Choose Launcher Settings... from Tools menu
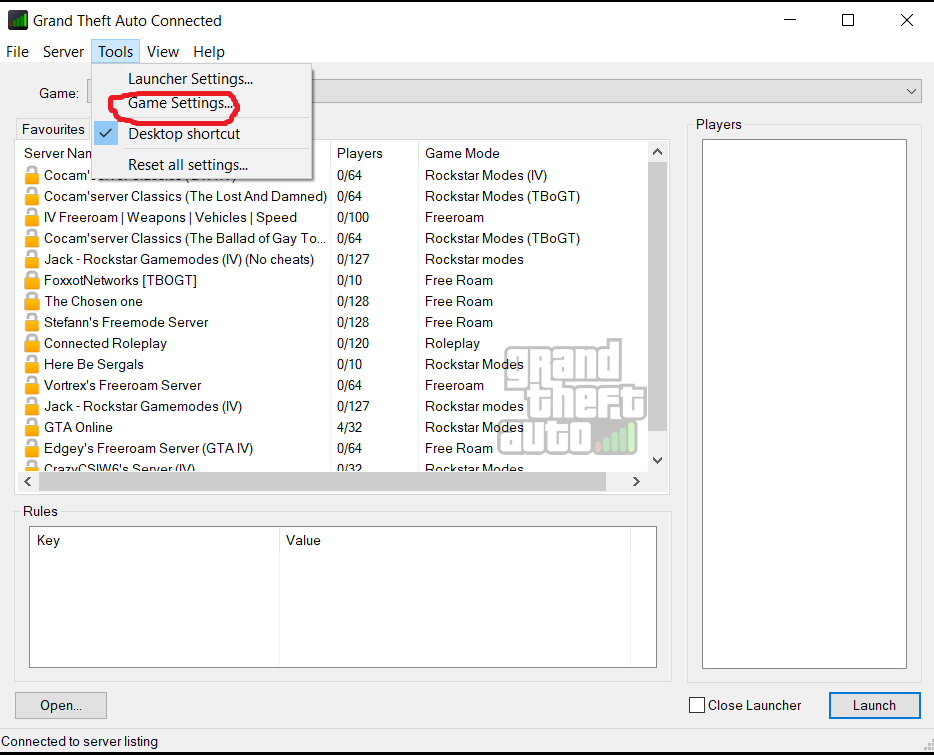This screenshot has height=755, width=934. (202, 79)
